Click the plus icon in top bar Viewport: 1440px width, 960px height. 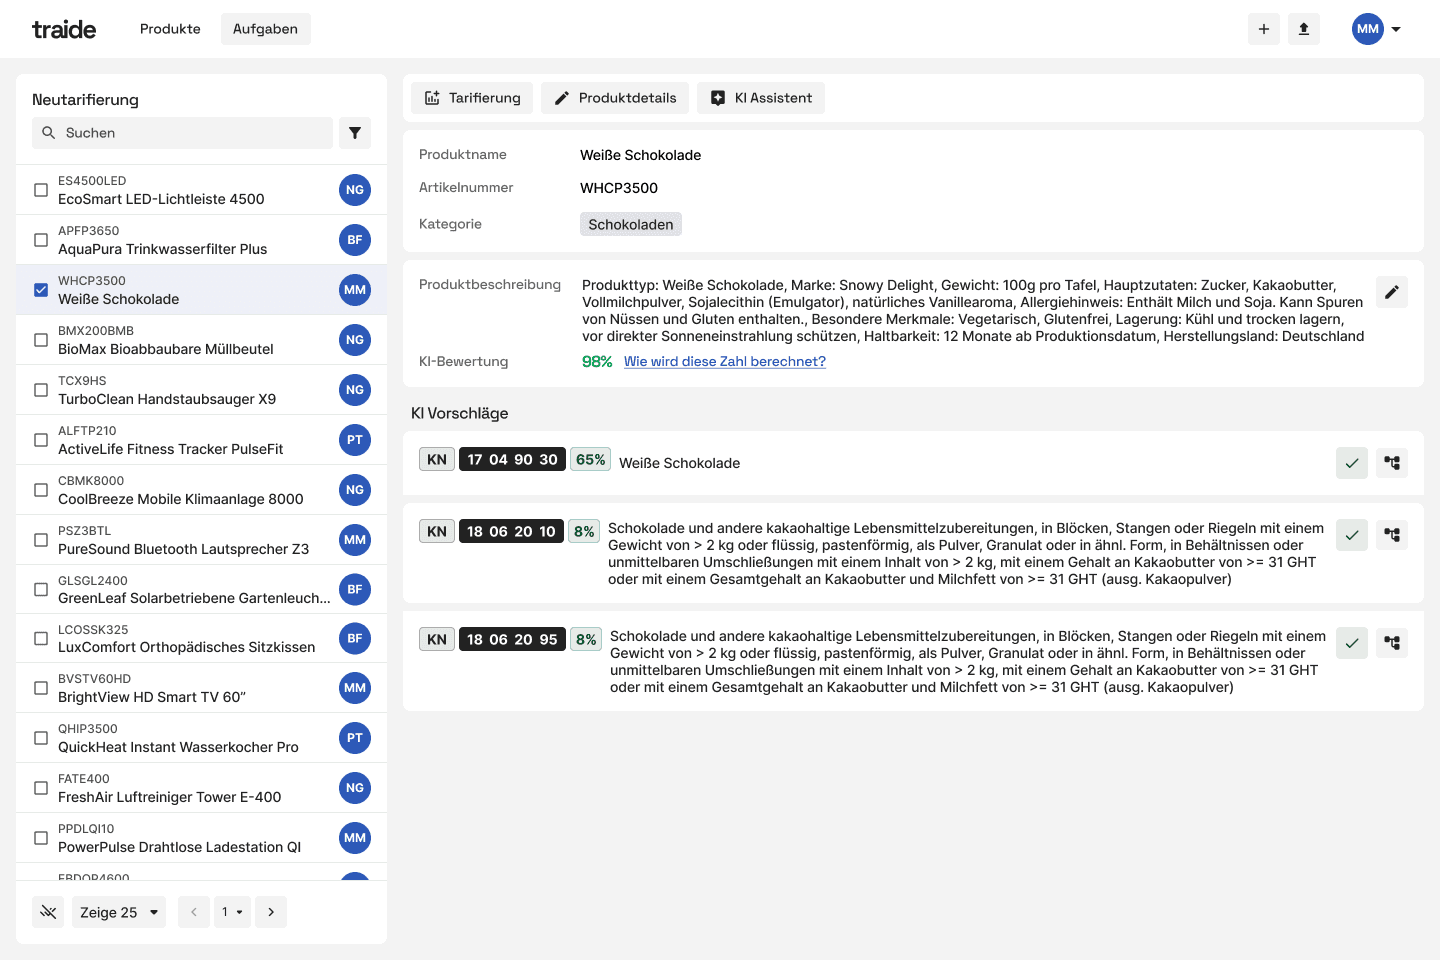(x=1264, y=29)
